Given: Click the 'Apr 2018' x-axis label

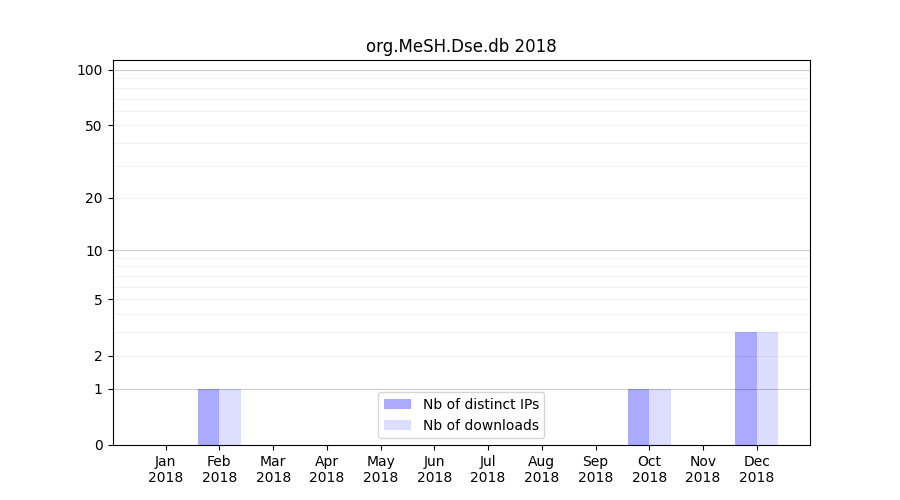Looking at the screenshot, I should pos(327,469).
